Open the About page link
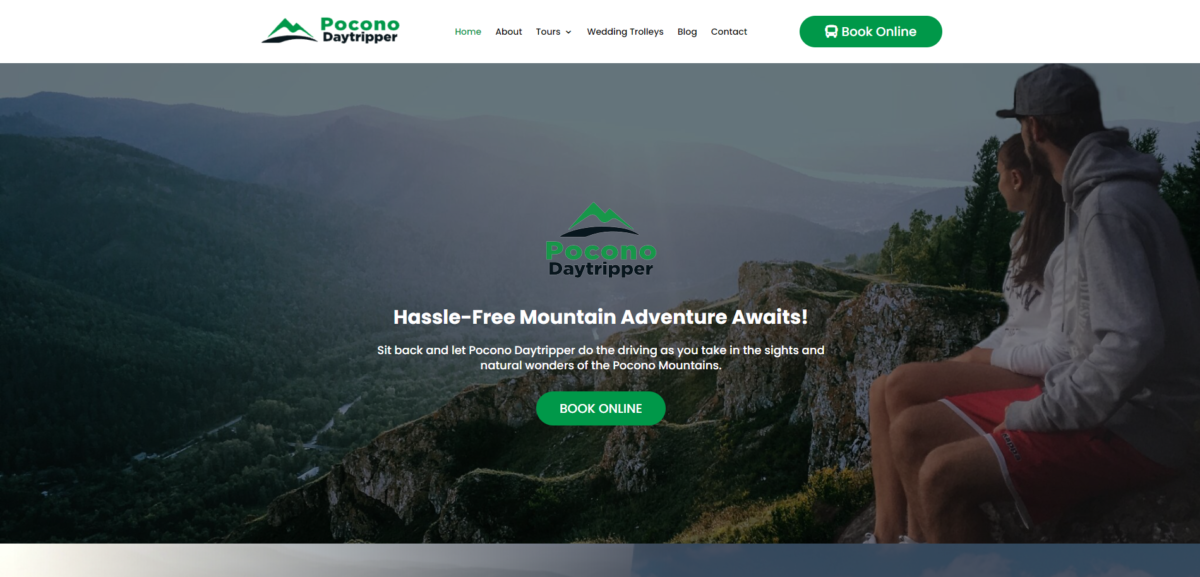Image resolution: width=1200 pixels, height=577 pixels. [509, 32]
